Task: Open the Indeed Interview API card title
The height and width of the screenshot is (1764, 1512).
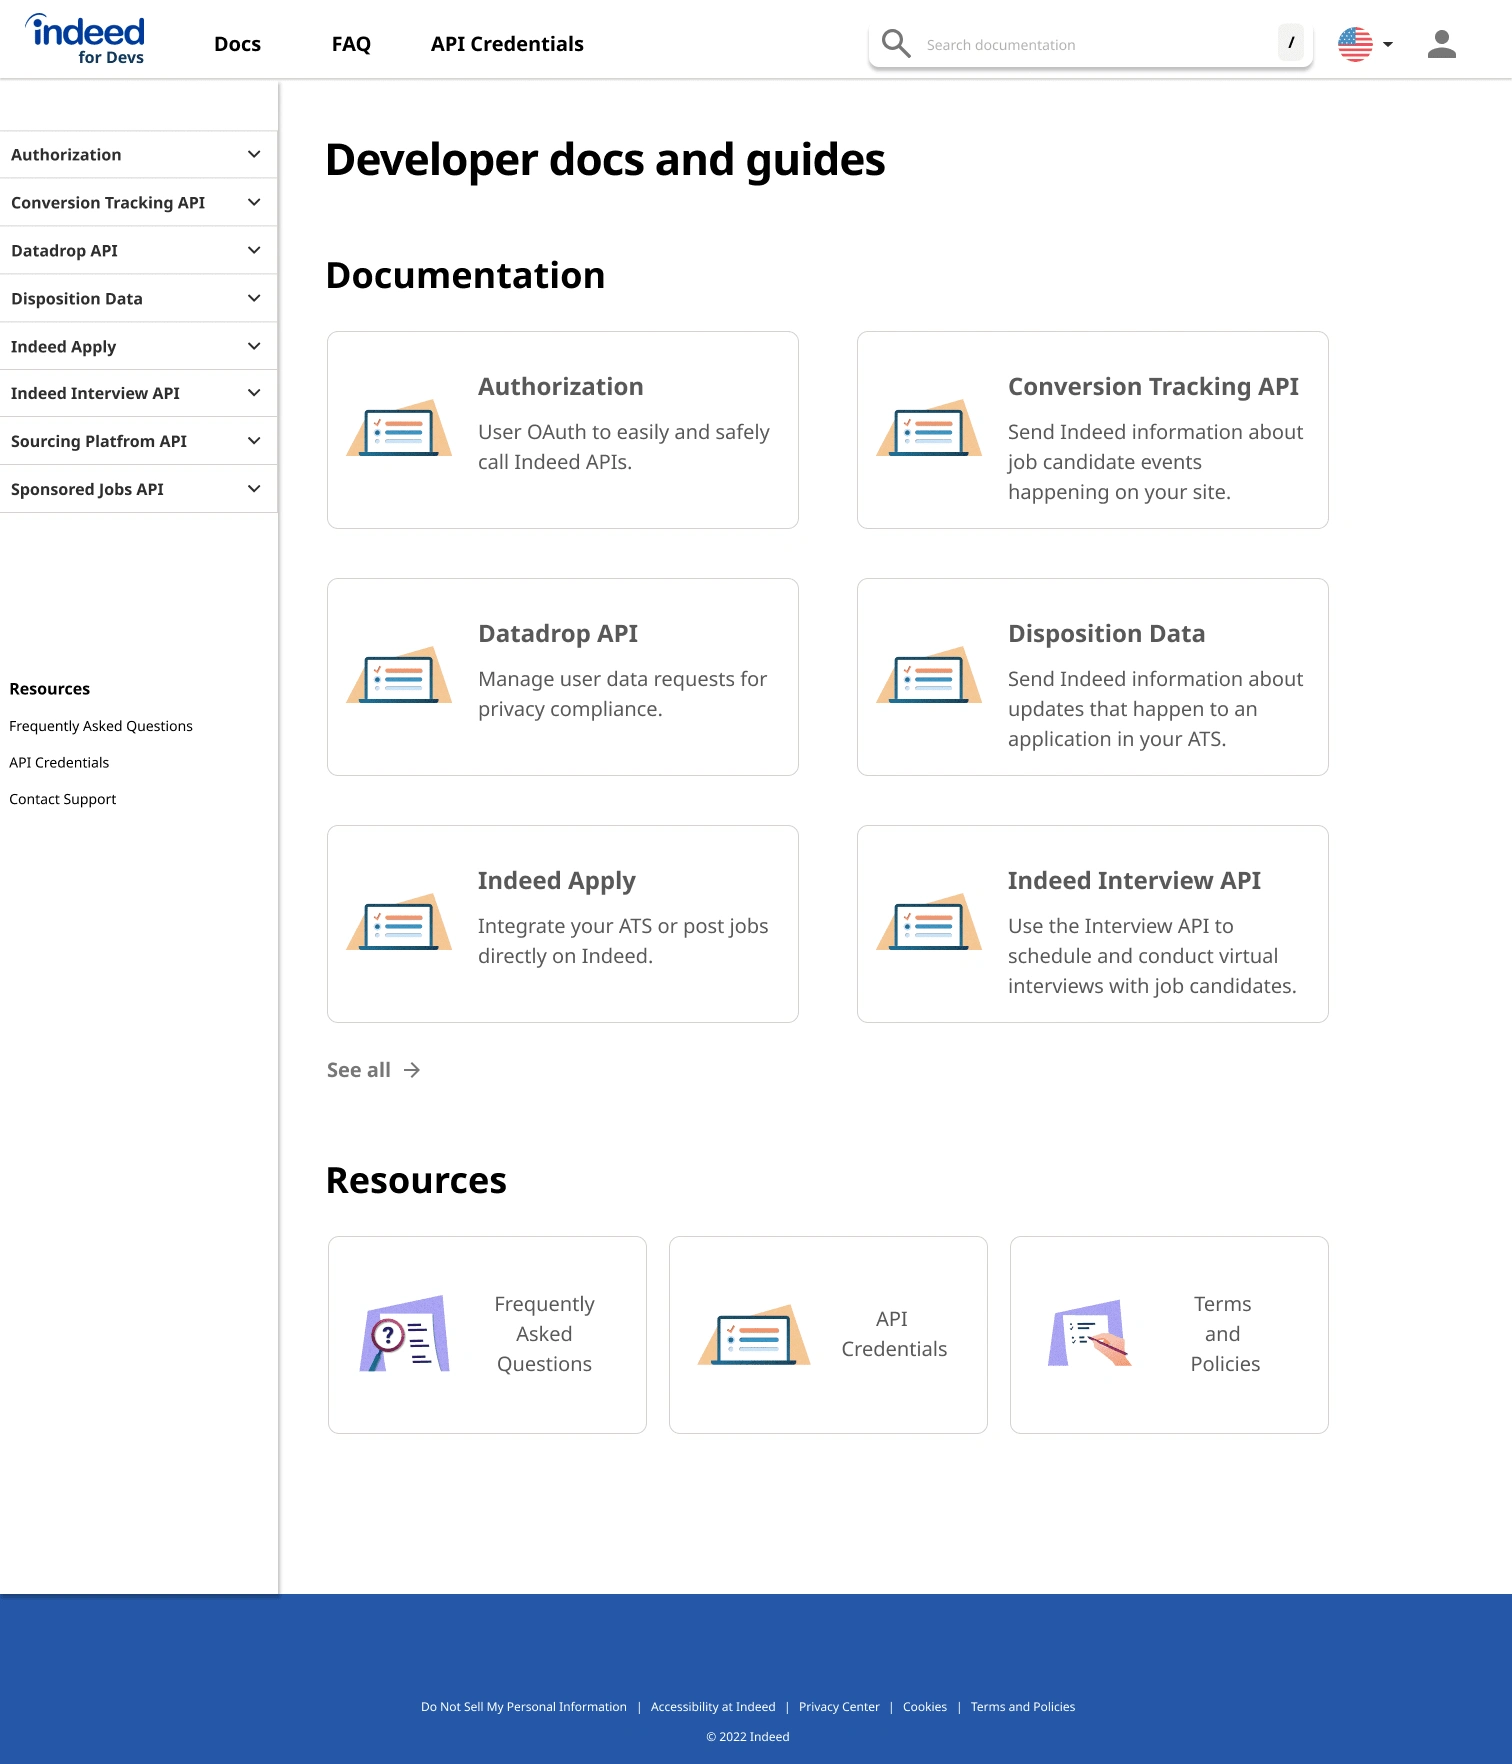Action: click(1134, 881)
